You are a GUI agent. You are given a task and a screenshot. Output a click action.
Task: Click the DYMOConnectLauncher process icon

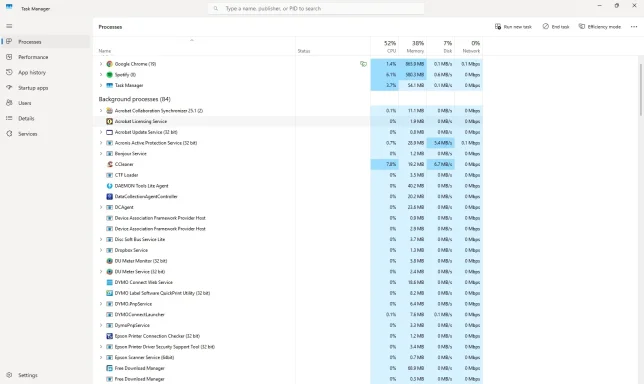109,315
